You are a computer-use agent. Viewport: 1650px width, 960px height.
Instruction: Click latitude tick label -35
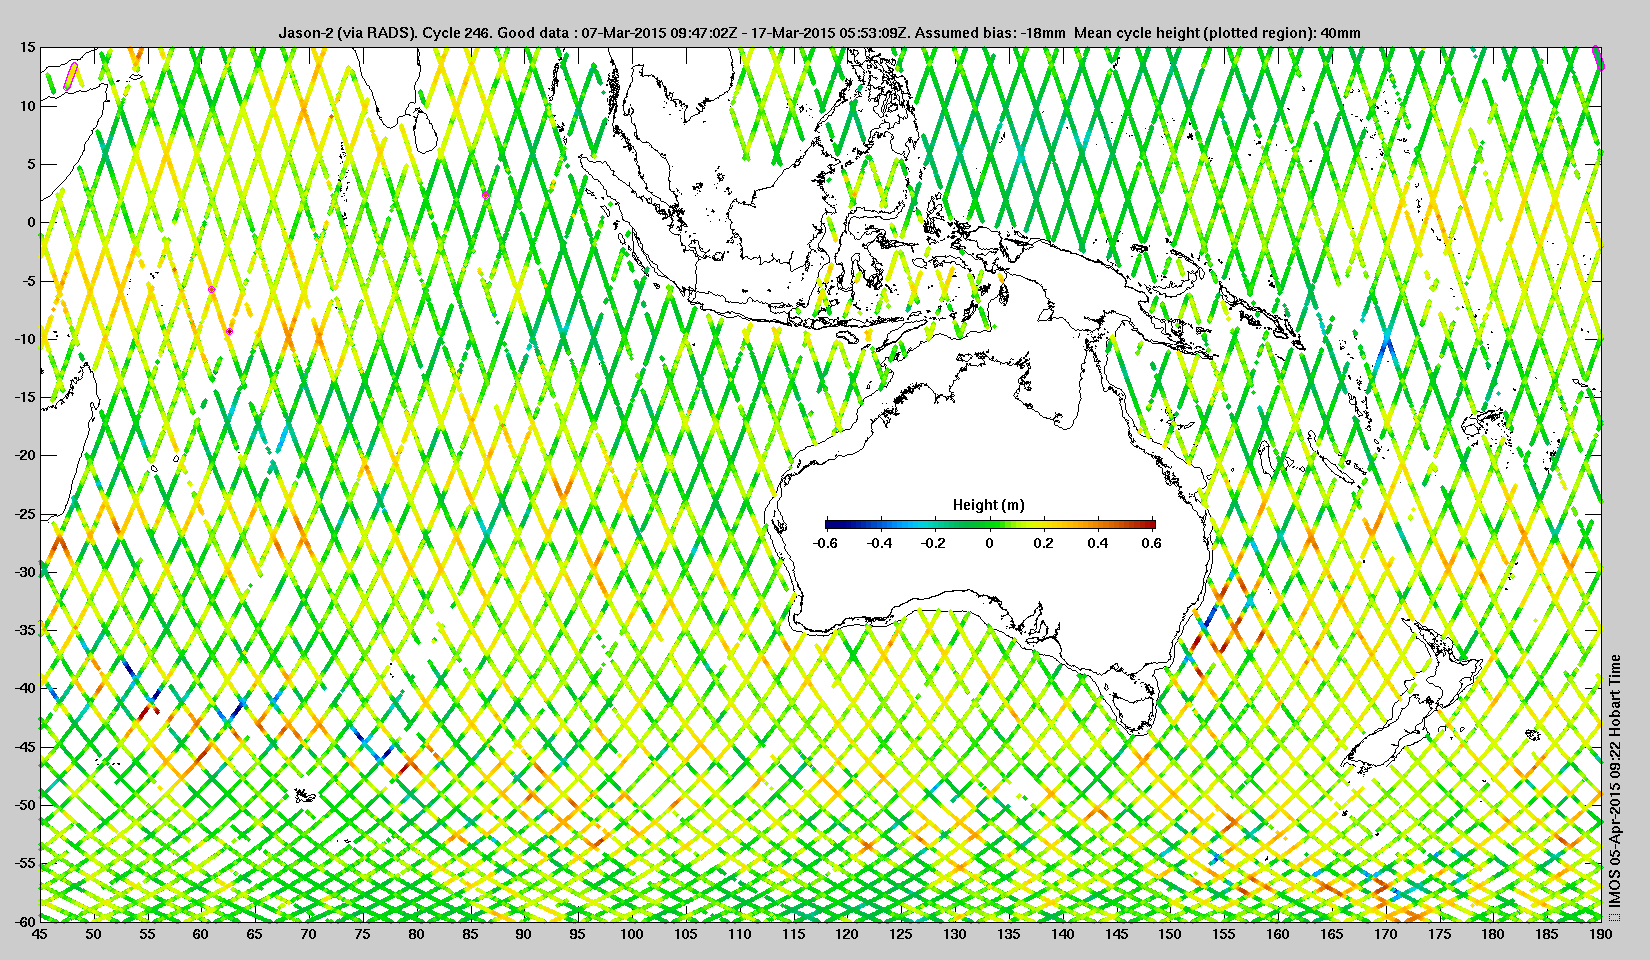(25, 630)
